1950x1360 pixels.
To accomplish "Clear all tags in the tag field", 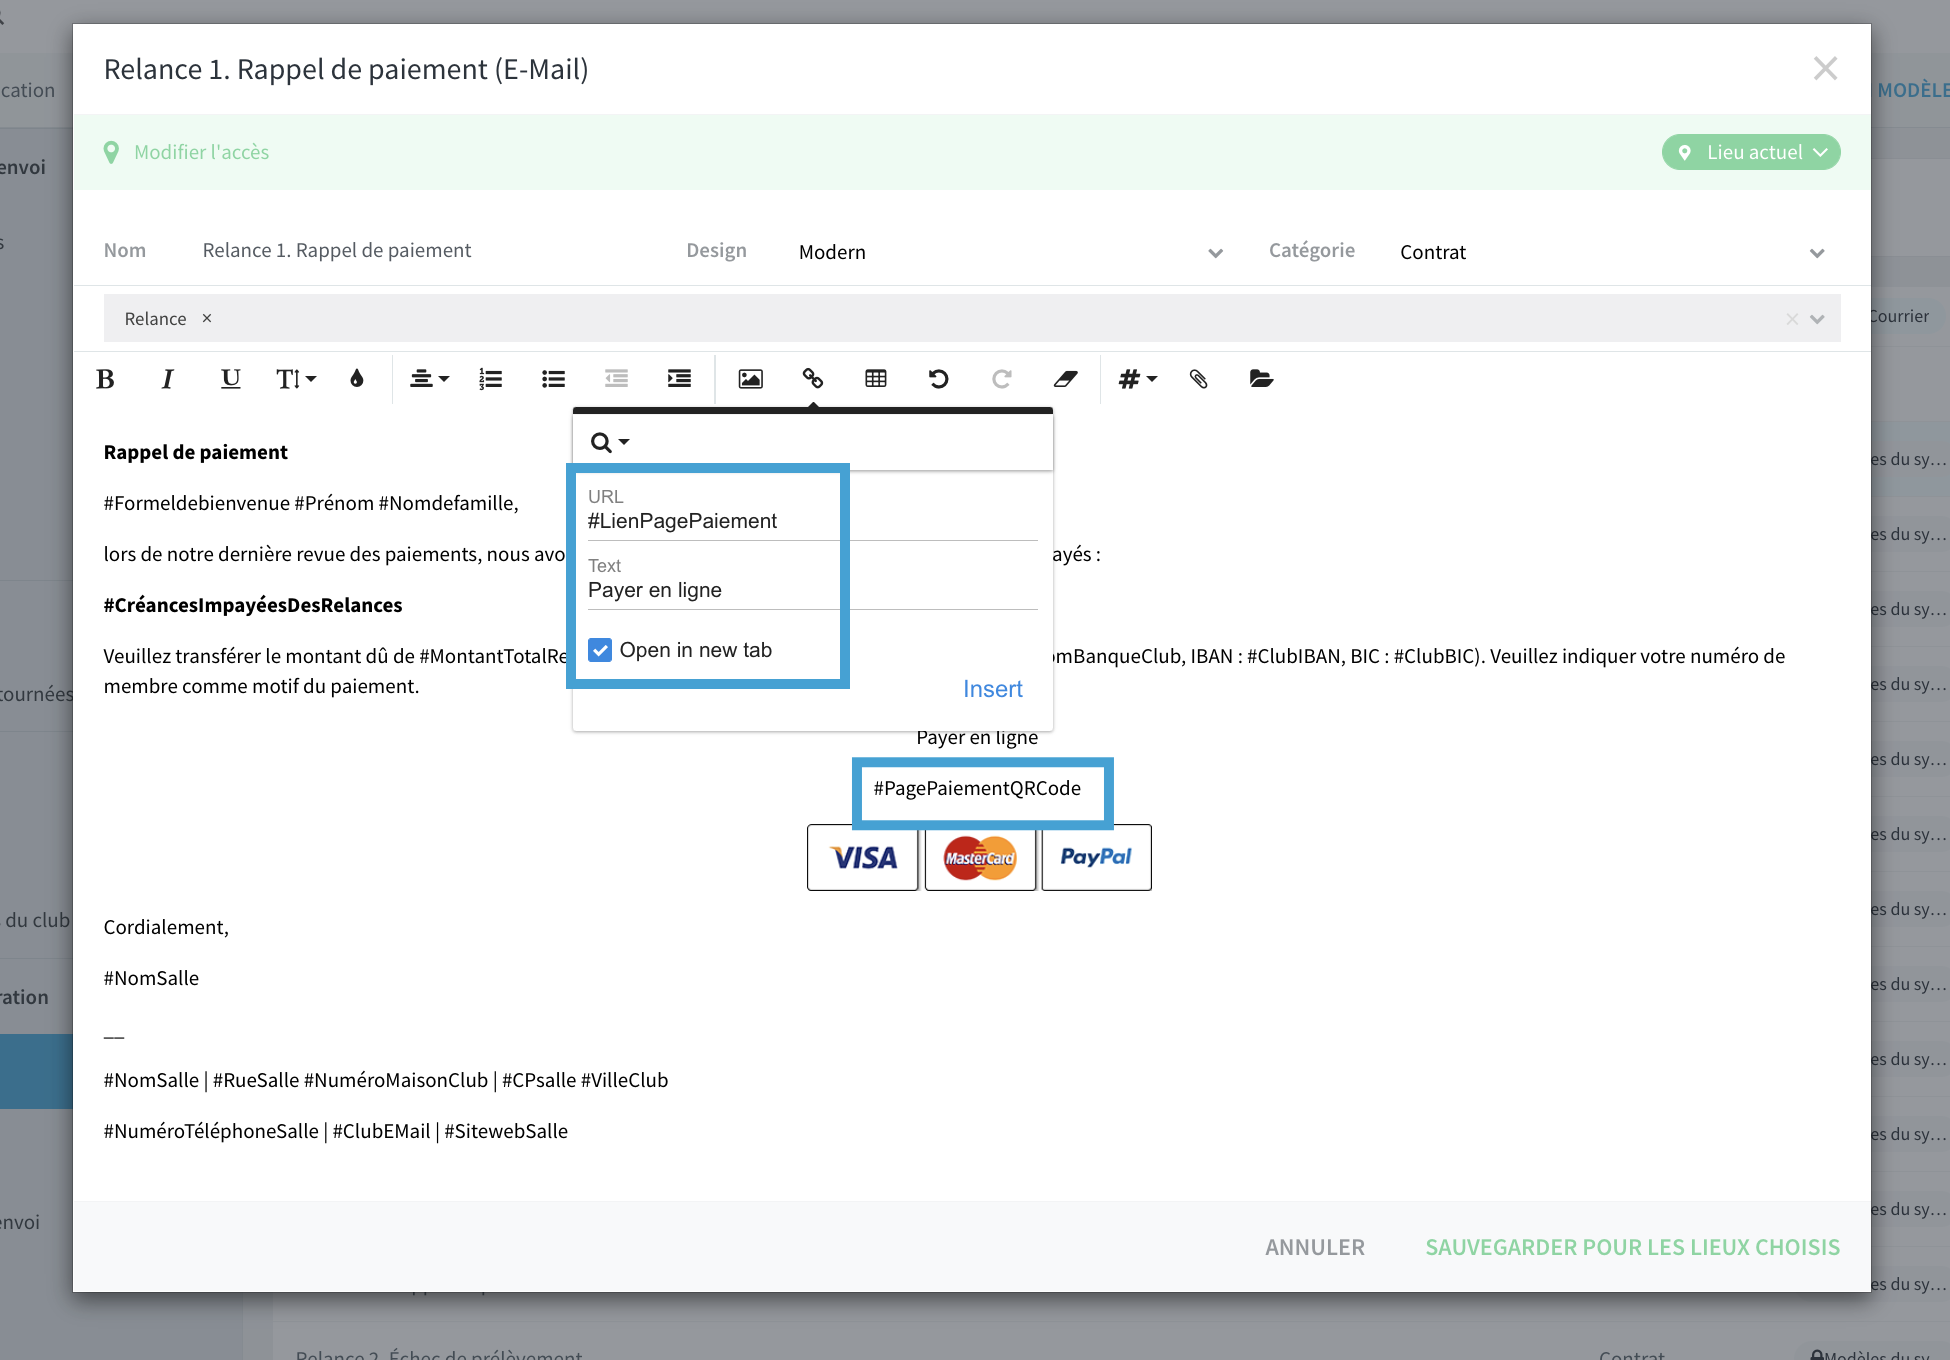I will 1792,319.
